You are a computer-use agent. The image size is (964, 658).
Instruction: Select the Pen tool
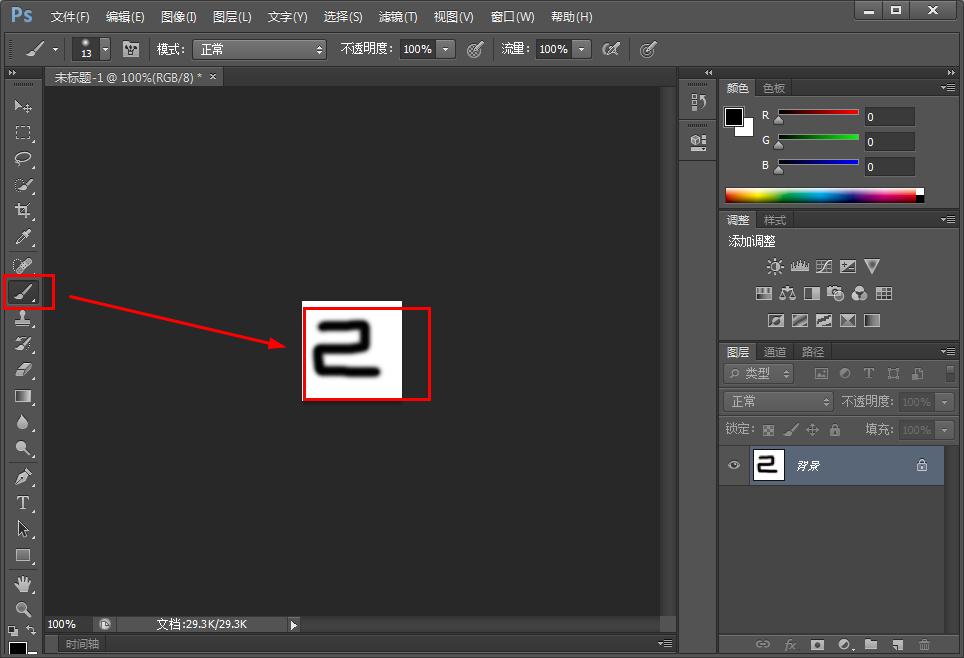pyautogui.click(x=23, y=477)
